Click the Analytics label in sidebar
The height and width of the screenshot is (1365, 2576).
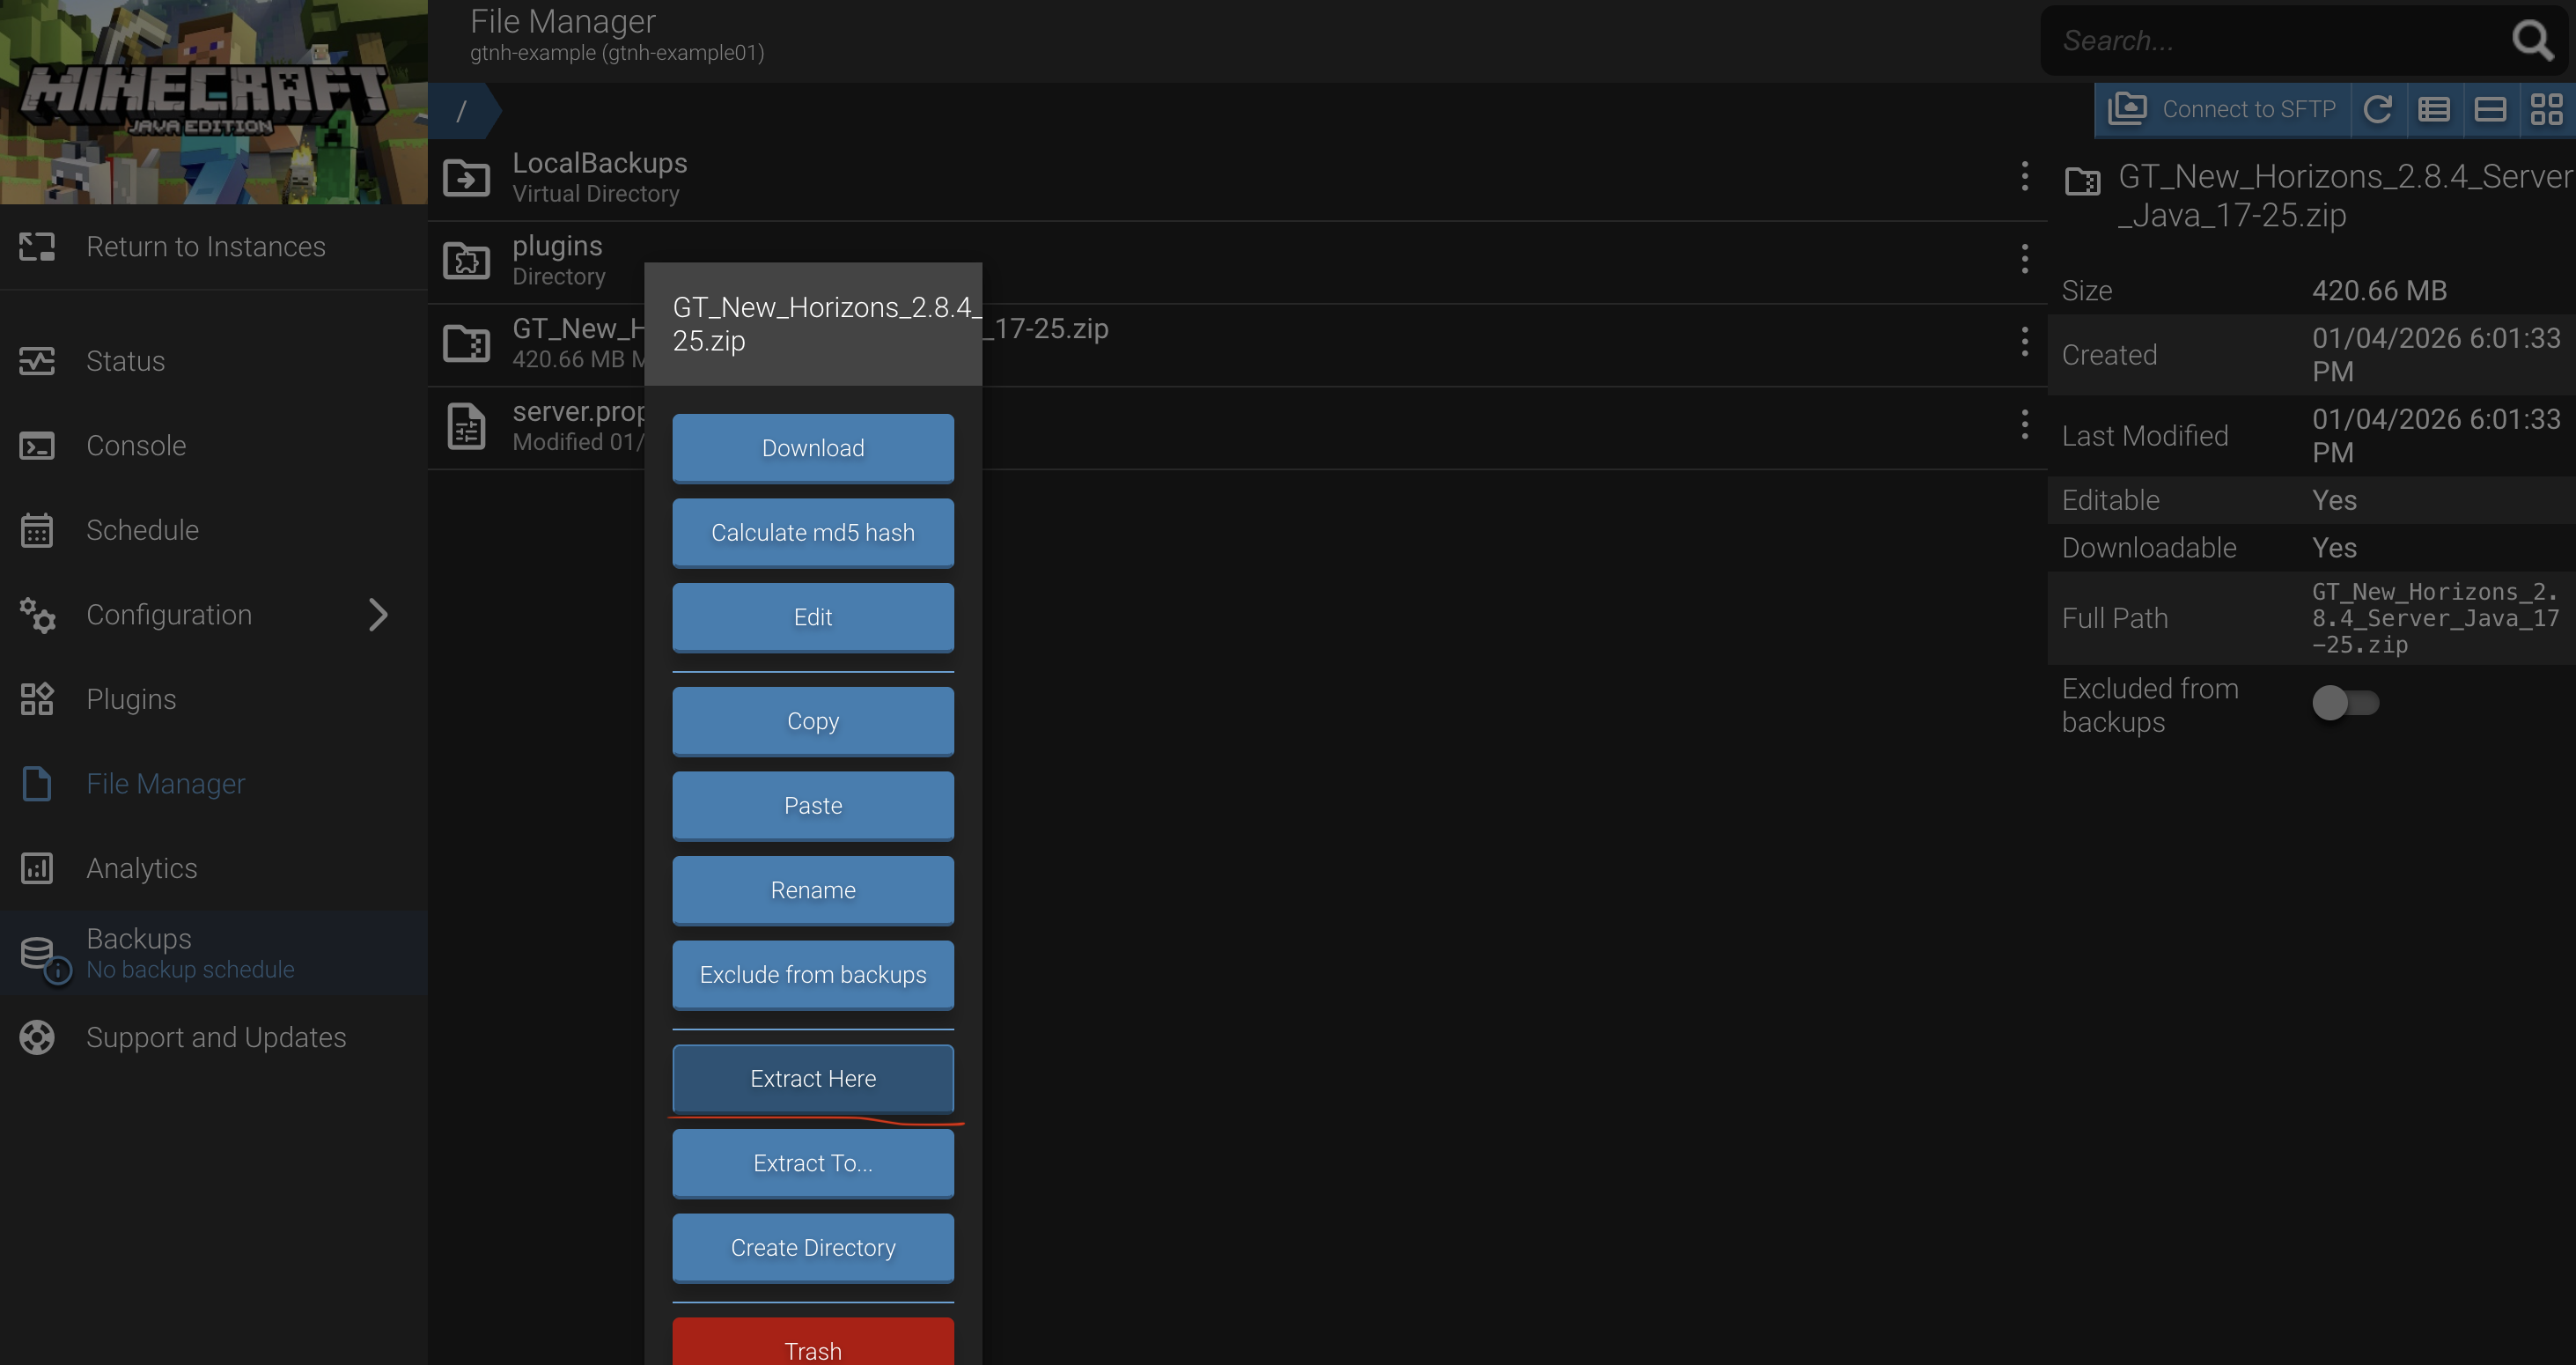[x=142, y=869]
